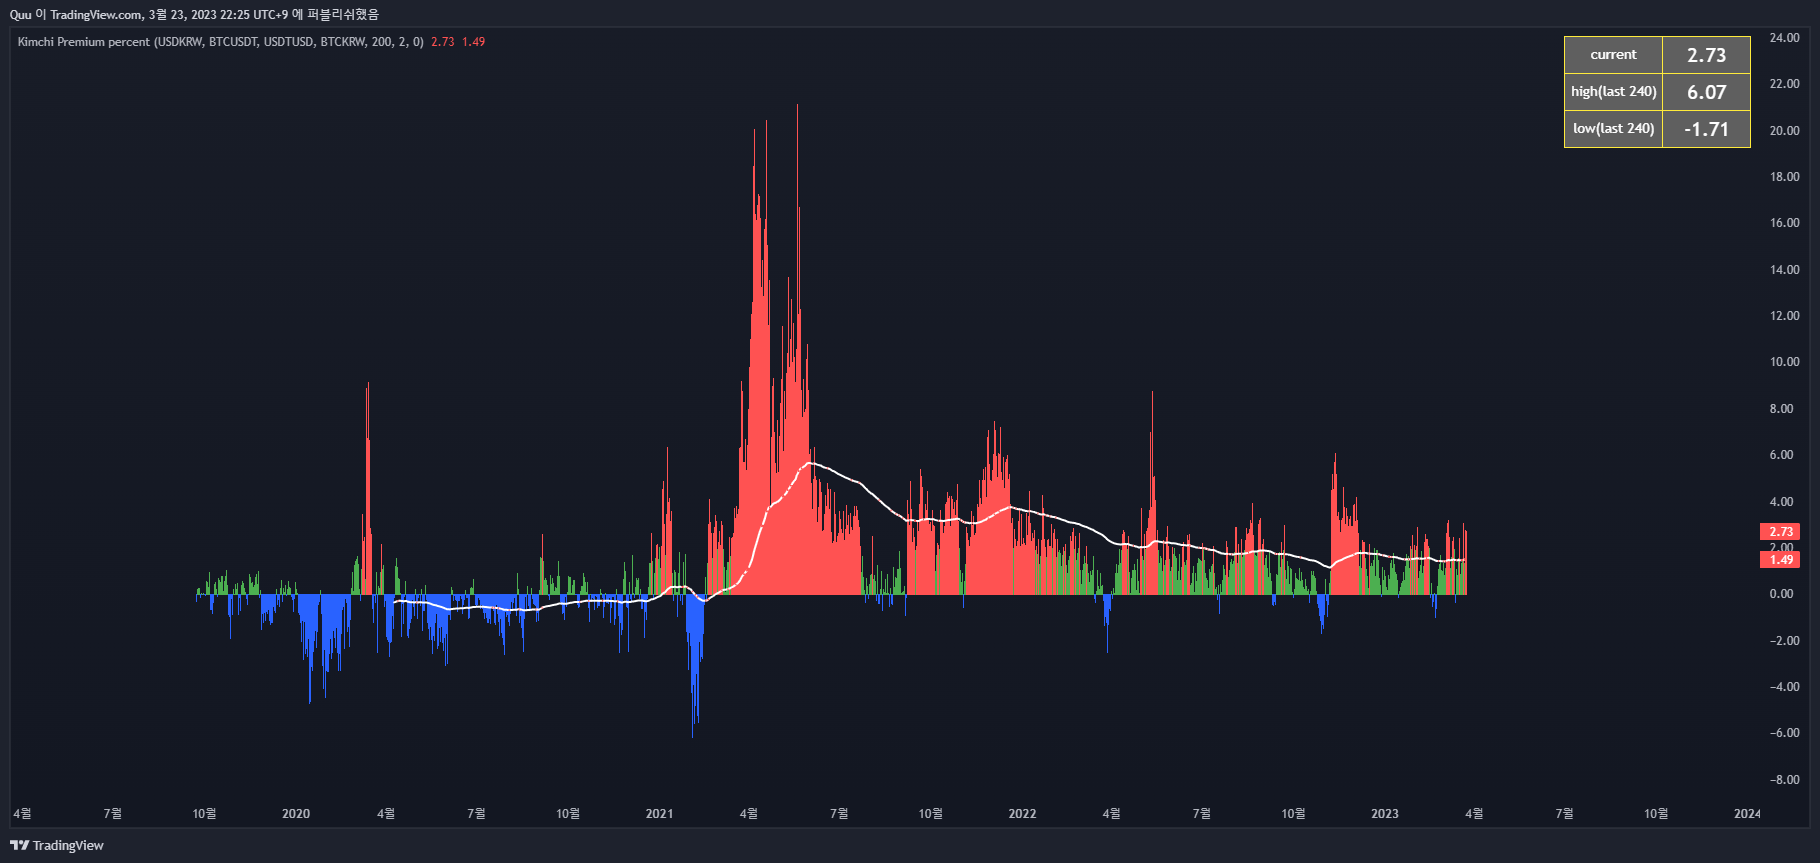The image size is (1820, 863).
Task: Click the 2024 label on time axis
Action: [x=1747, y=814]
